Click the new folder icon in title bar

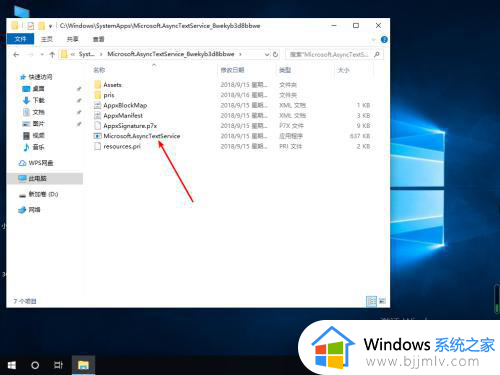[41, 26]
